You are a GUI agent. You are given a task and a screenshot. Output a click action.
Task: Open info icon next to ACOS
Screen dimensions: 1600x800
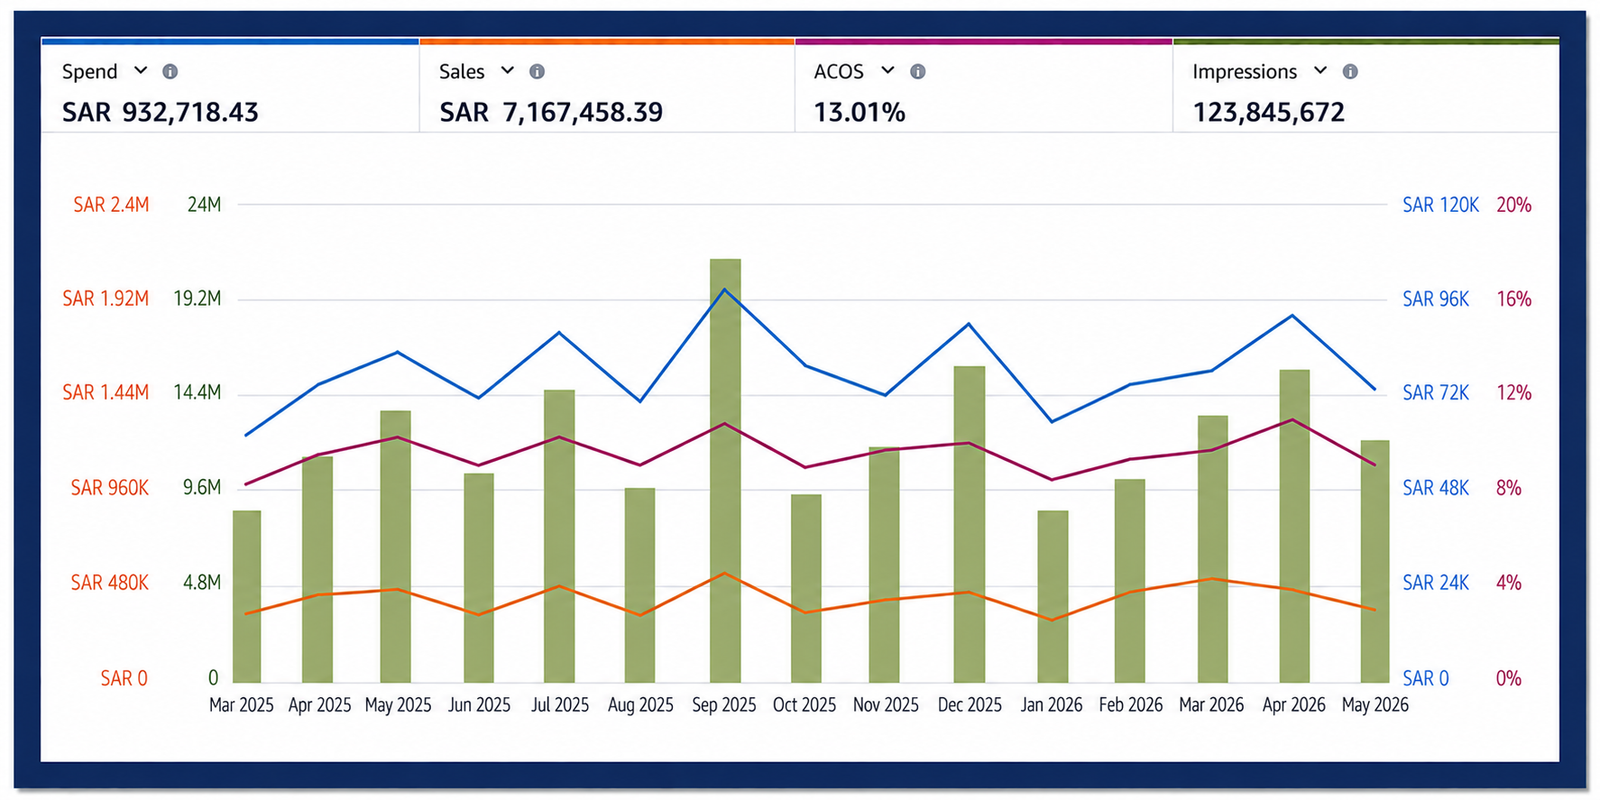tap(918, 72)
